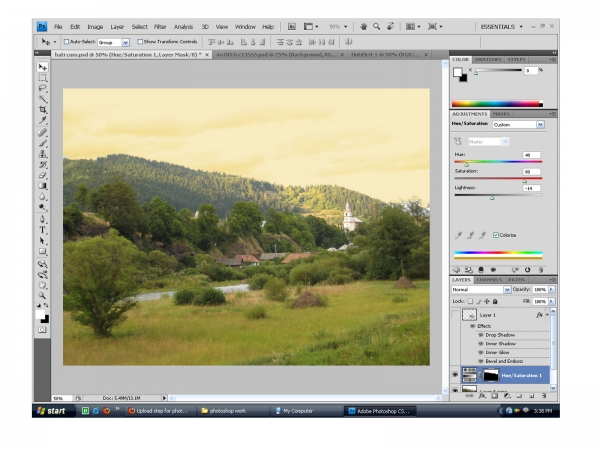Screen dimensions: 600x450
Task: Click the Saturation slider handle
Action: pyautogui.click(x=525, y=181)
